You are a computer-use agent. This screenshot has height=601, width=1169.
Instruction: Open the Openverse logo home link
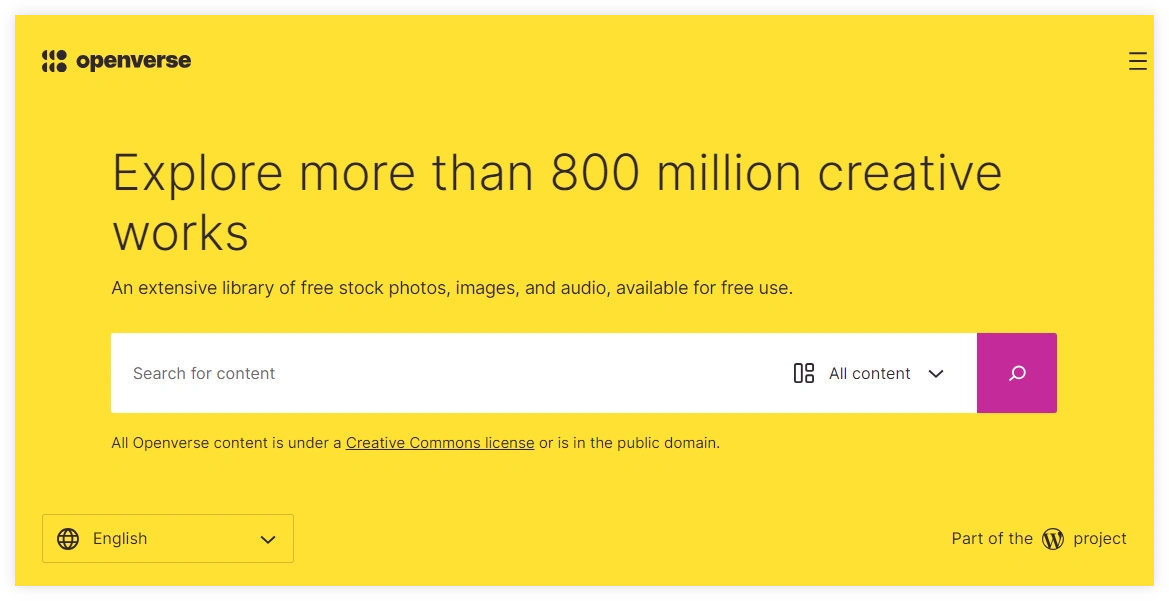click(116, 61)
